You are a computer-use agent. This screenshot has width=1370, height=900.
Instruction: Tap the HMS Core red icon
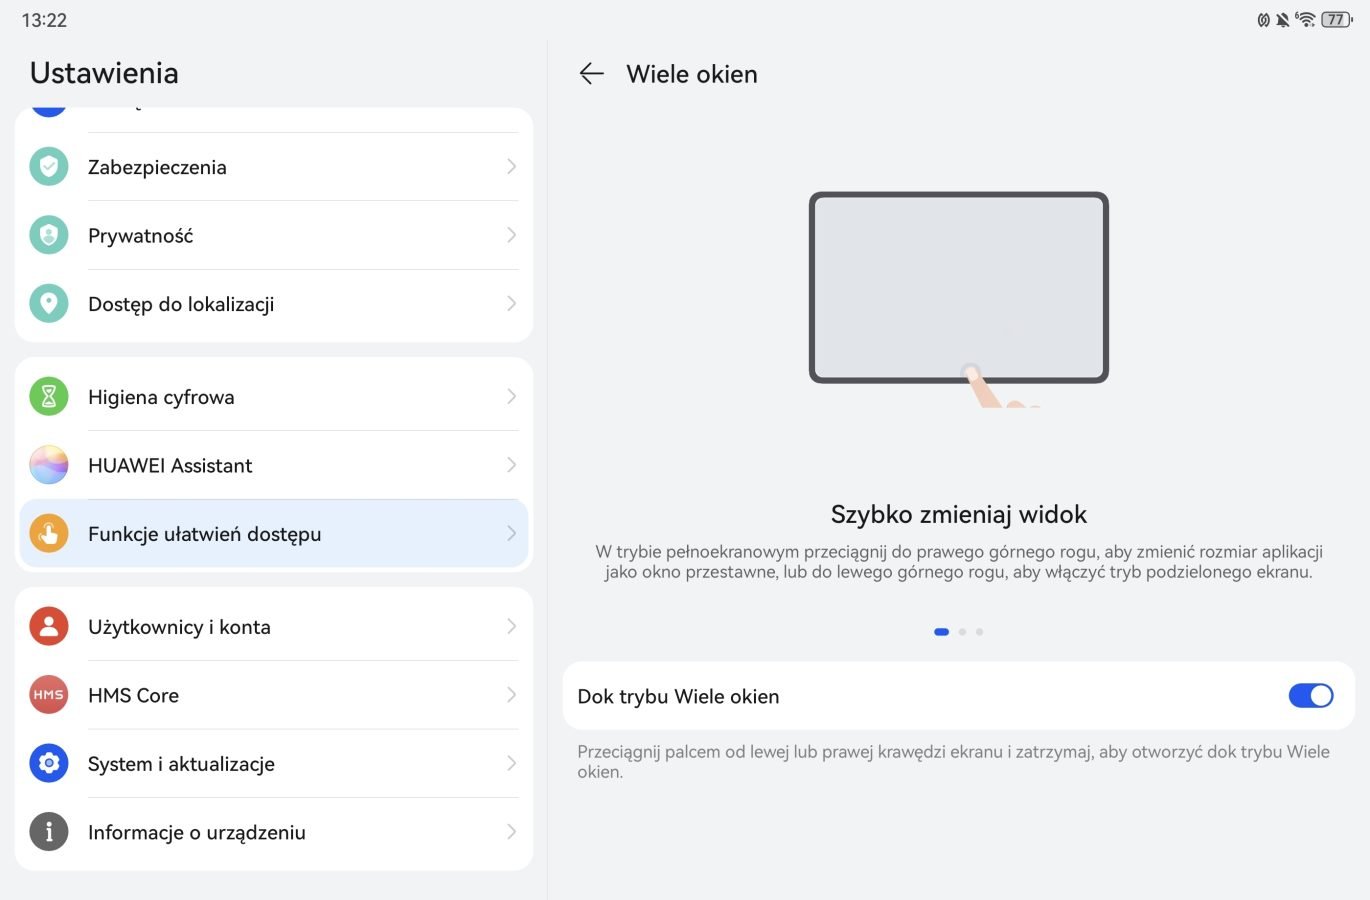point(49,695)
